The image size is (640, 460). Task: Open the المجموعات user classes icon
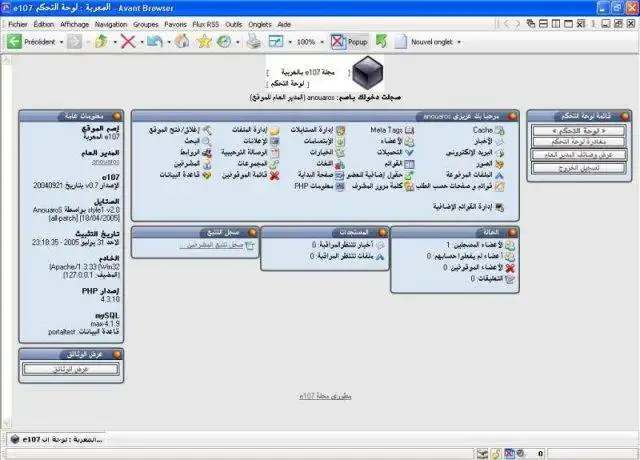click(274, 164)
